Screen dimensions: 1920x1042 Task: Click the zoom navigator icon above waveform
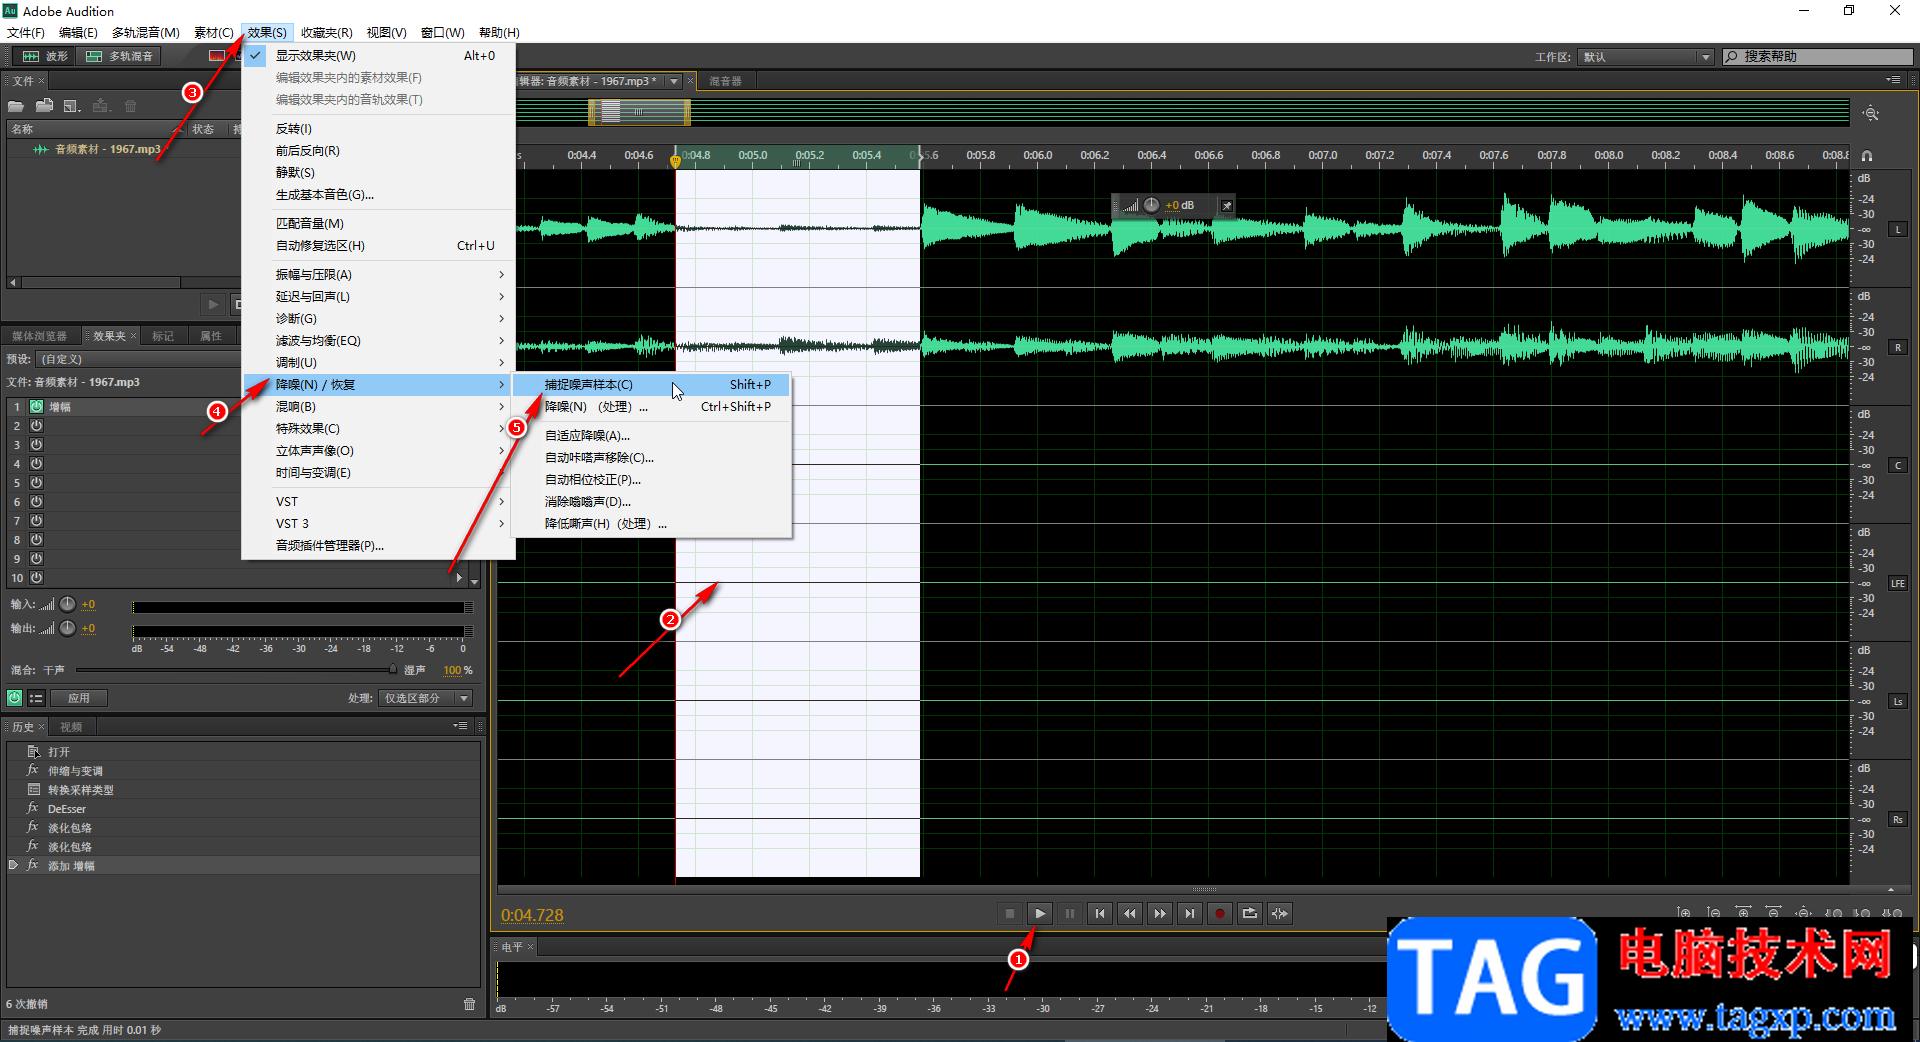[1871, 114]
